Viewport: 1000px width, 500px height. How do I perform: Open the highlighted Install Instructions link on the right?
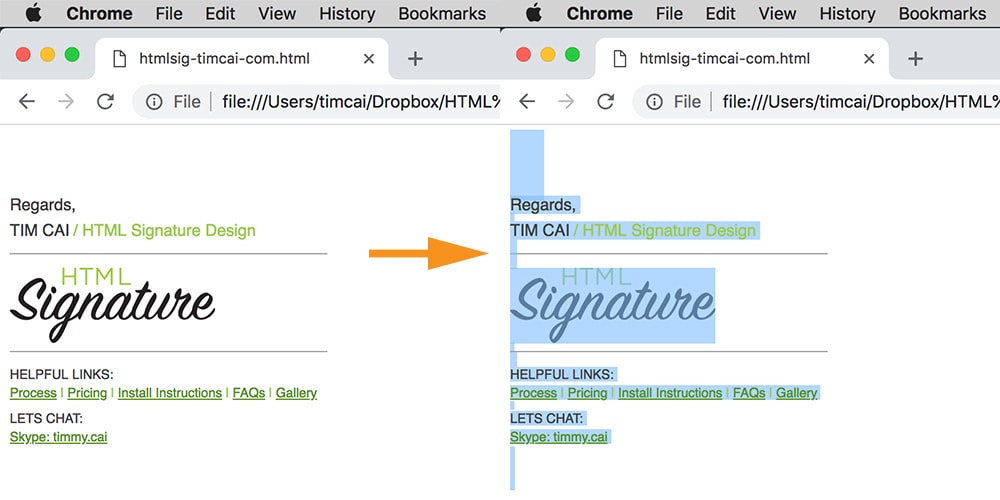point(669,393)
